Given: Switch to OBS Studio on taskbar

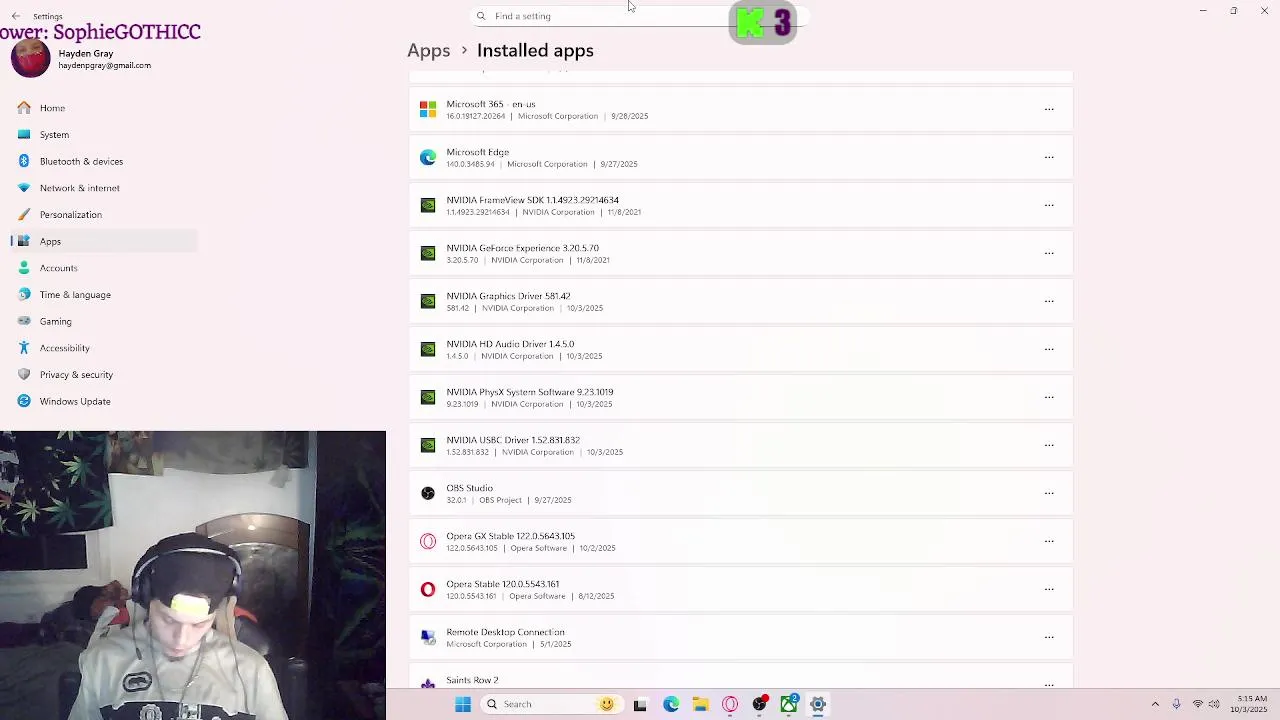Looking at the screenshot, I should point(760,704).
